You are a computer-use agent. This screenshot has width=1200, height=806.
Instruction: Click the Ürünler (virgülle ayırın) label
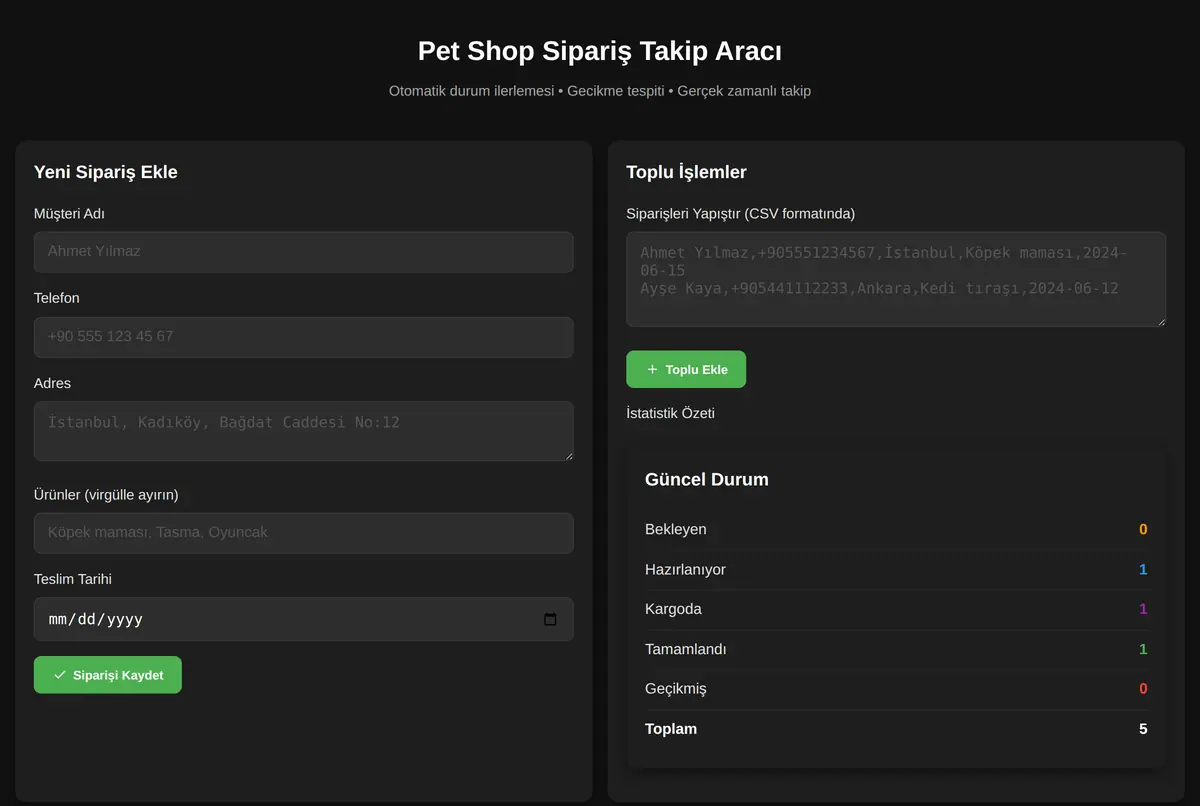(106, 494)
